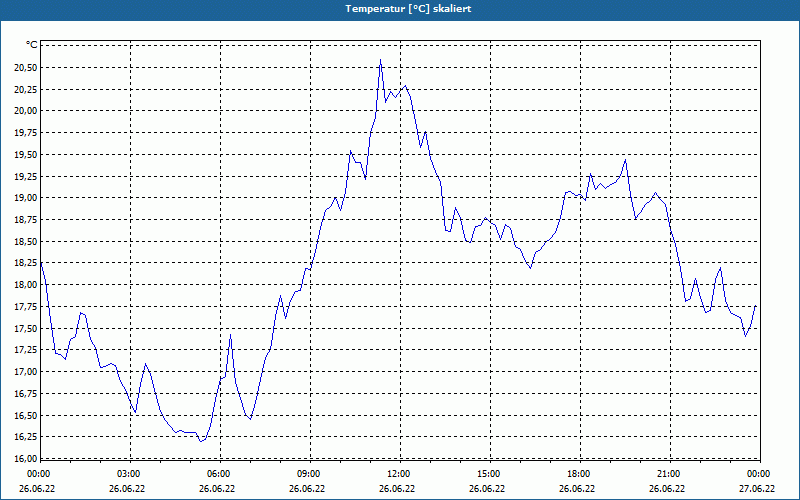
Task: Click the 09:00 time axis label
Action: click(x=308, y=474)
